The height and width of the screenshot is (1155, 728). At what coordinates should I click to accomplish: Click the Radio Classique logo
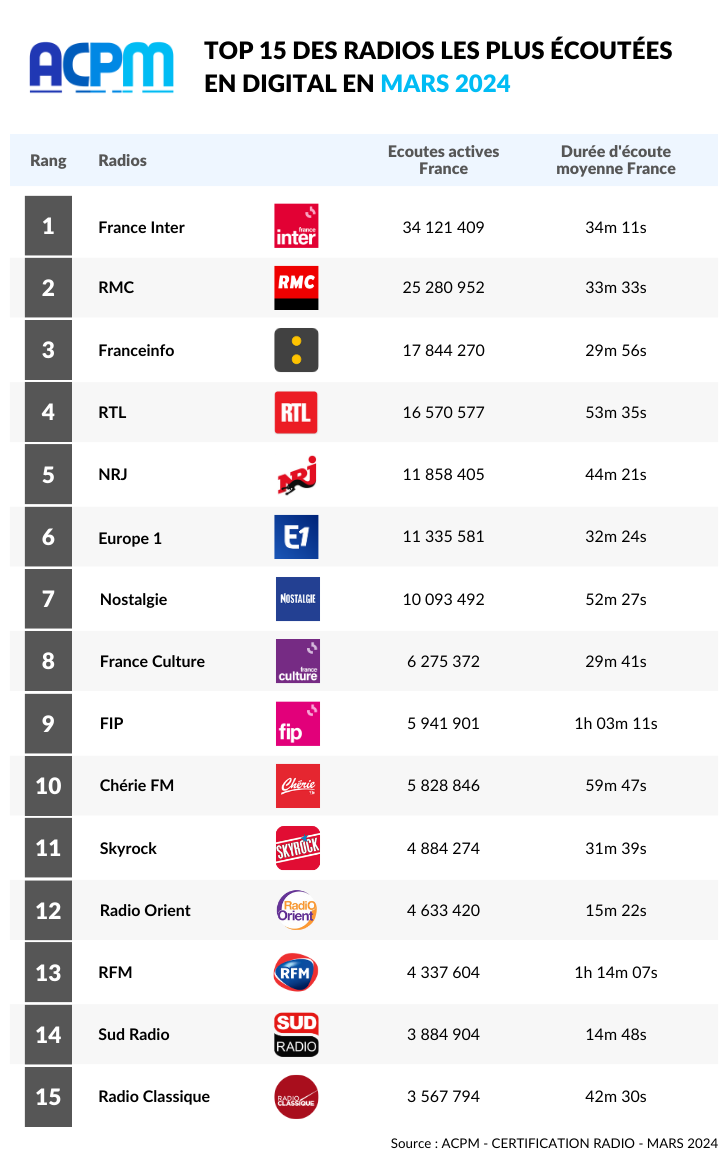click(296, 1097)
